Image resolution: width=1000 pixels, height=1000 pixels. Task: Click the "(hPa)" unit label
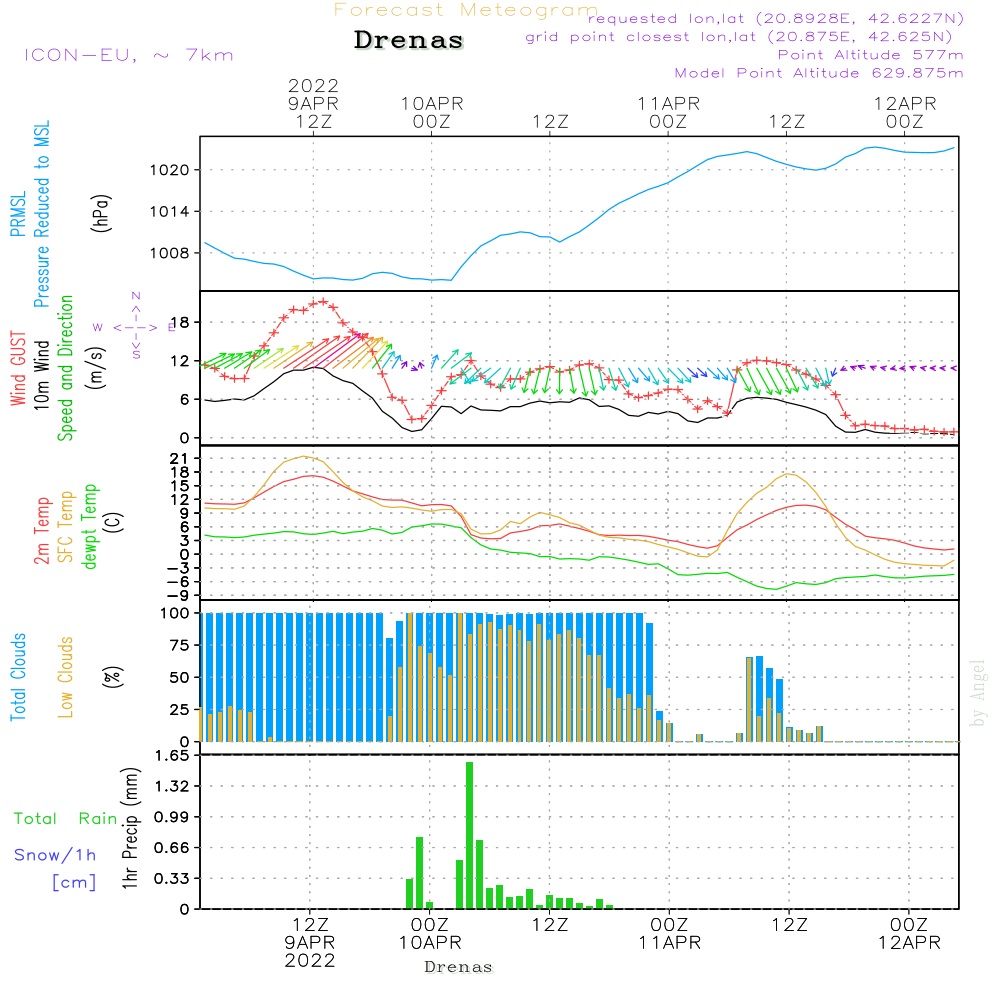(x=101, y=213)
